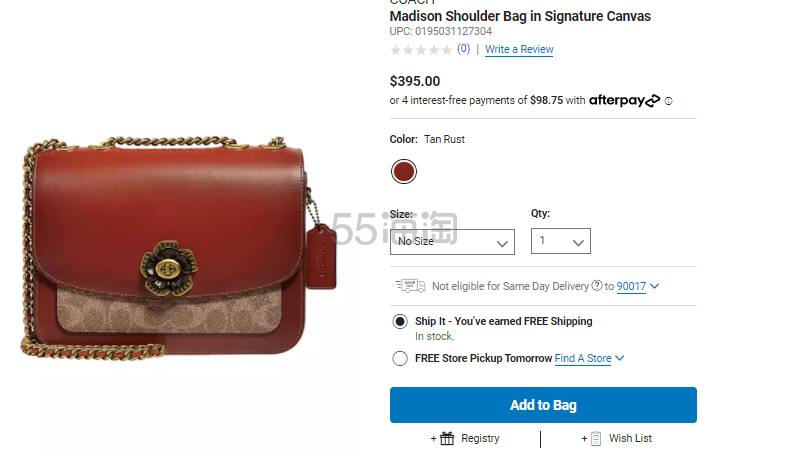Expand the Find A Store chevron
789x457 pixels.
tap(619, 358)
